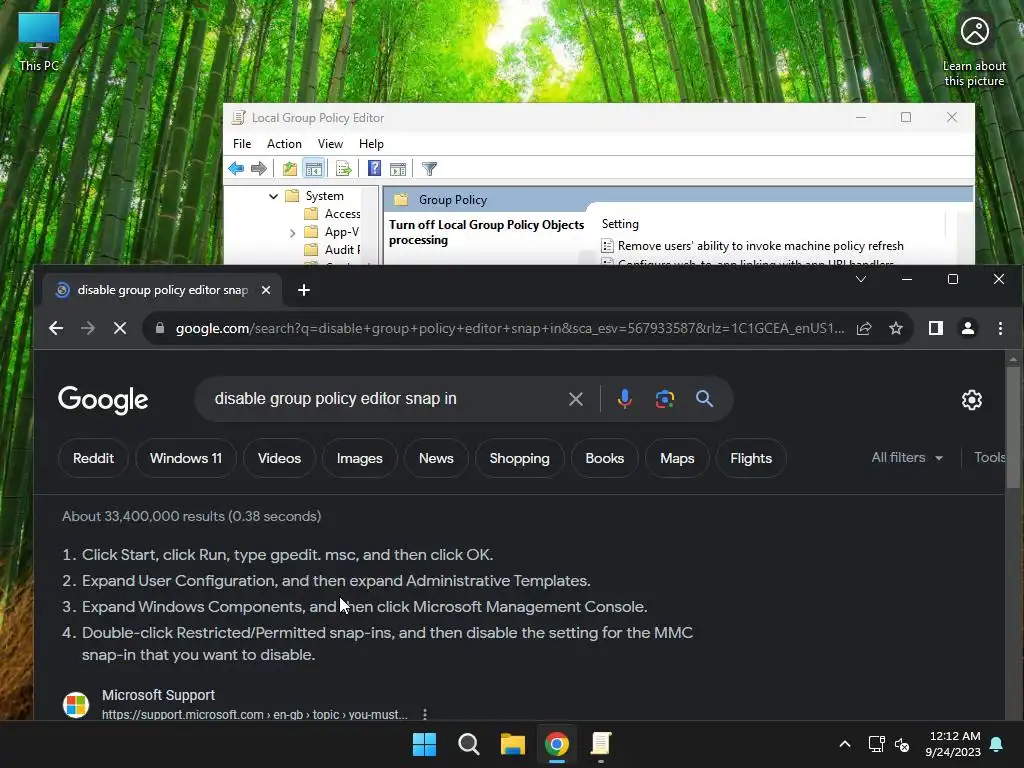Click the Chrome address bar URL

(510, 328)
